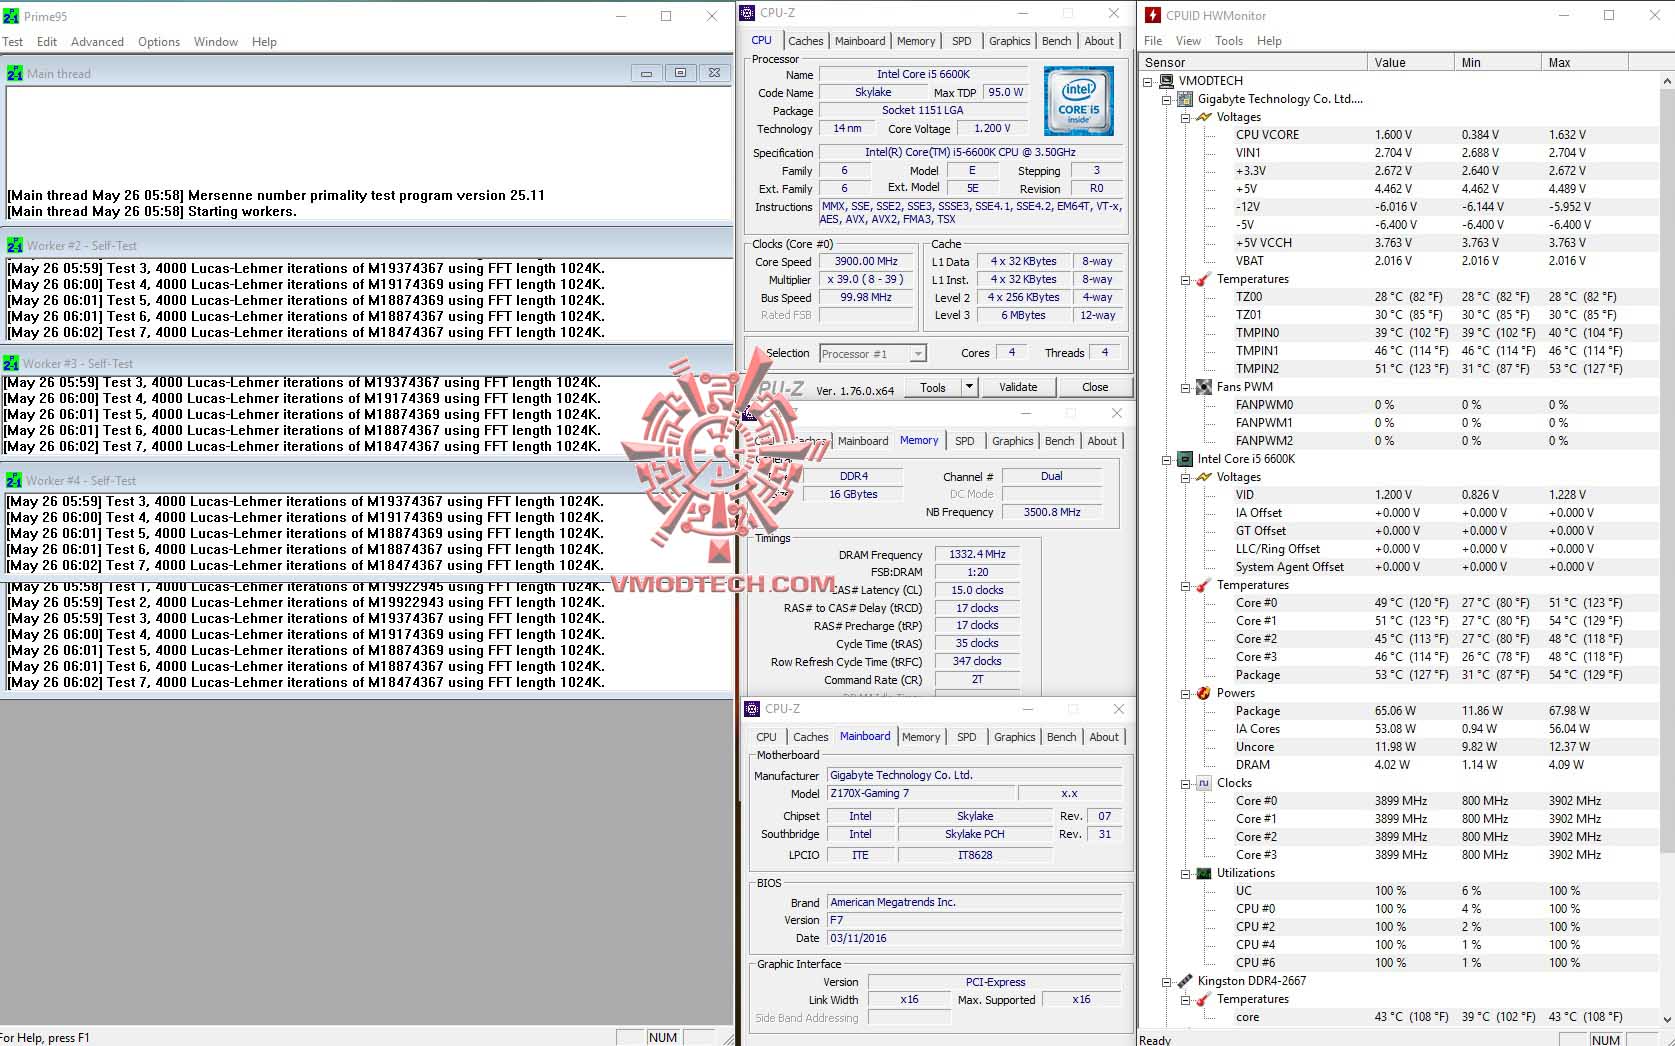Click the Kingston DDR4-2667 memory icon
The height and width of the screenshot is (1046, 1675).
1185,981
